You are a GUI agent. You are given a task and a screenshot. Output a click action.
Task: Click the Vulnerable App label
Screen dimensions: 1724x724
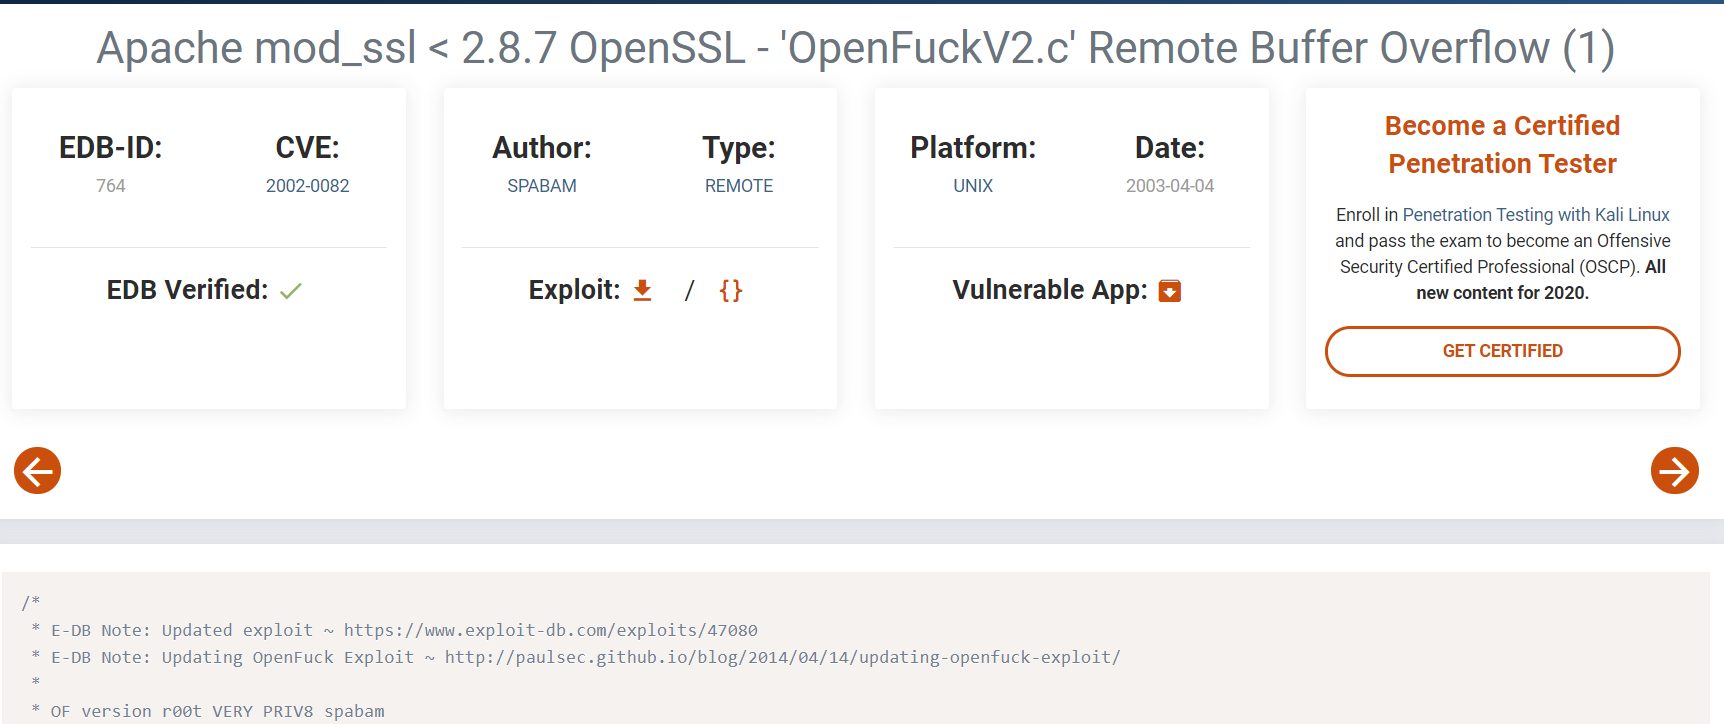1049,290
